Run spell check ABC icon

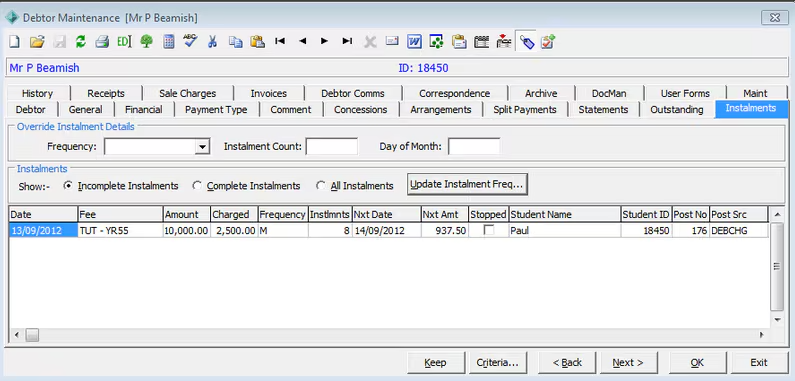click(190, 41)
